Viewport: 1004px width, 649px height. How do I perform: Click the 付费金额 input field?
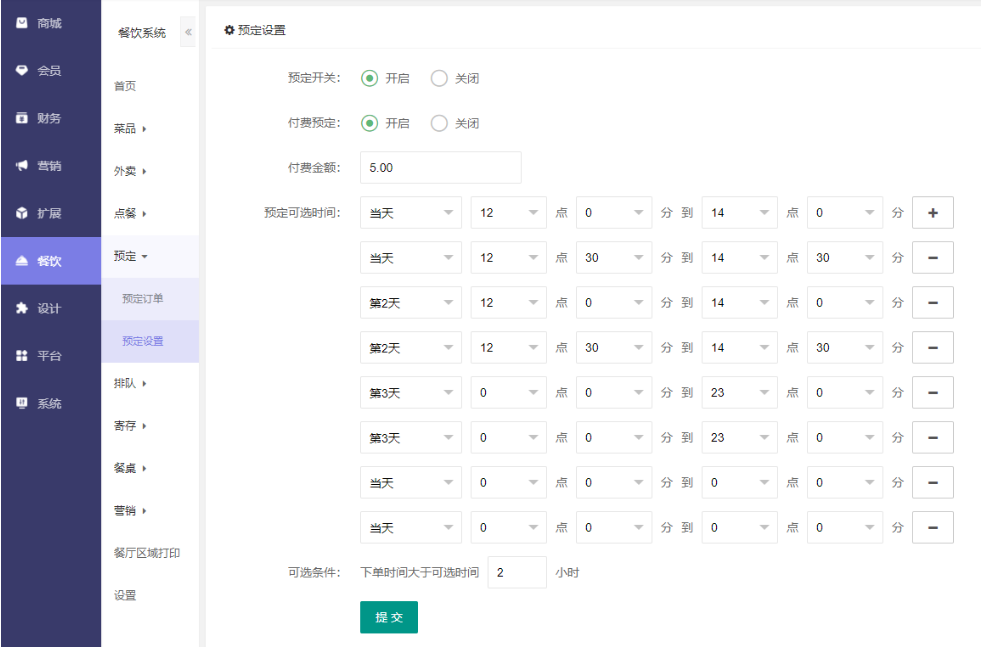point(440,168)
